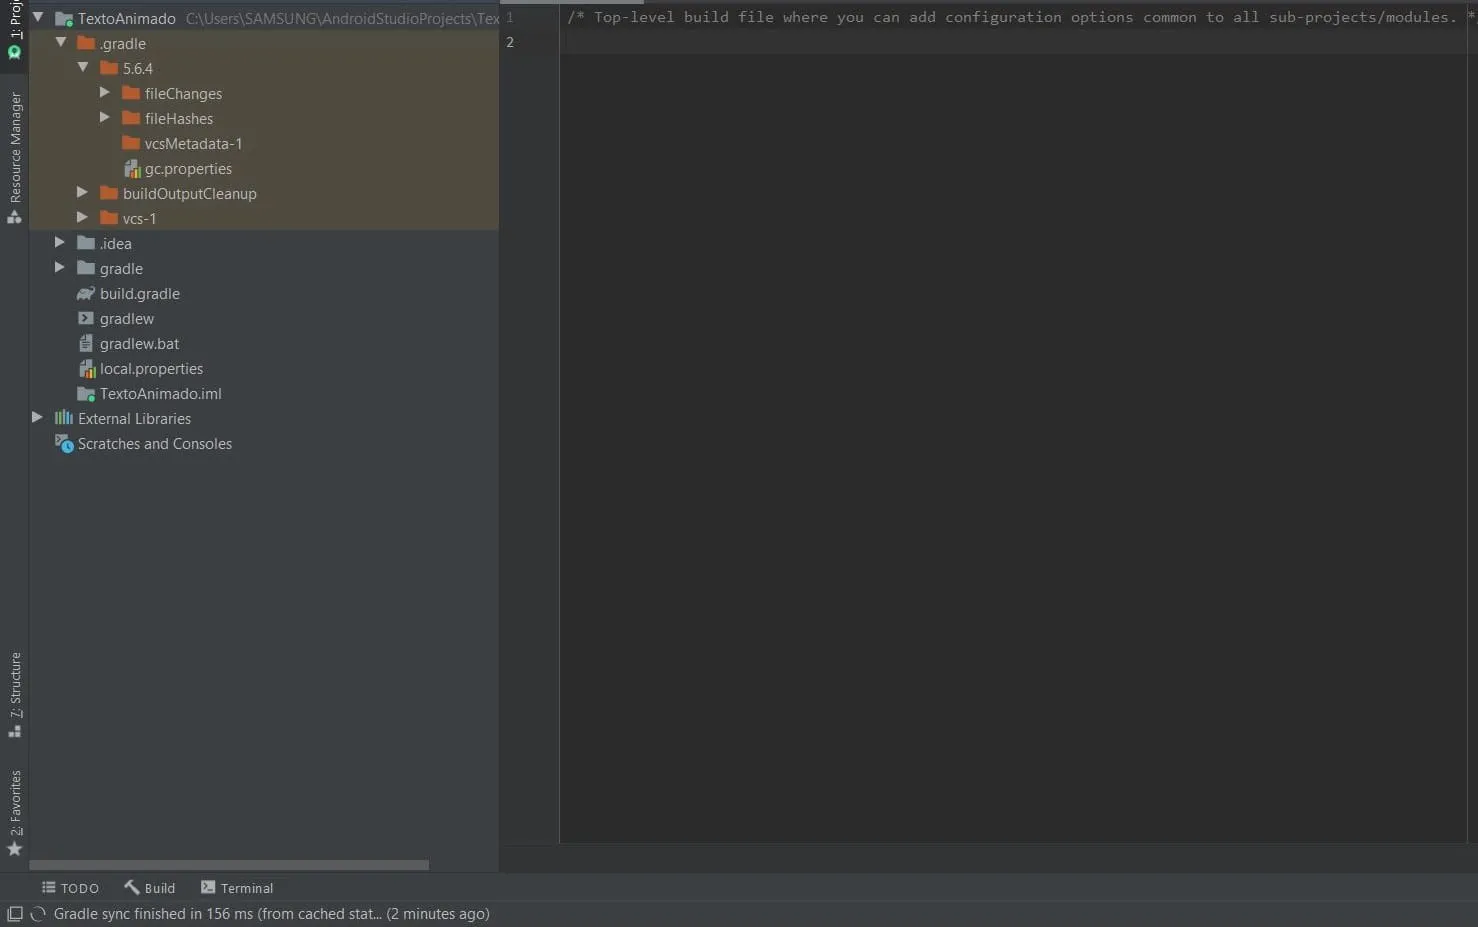Click the gc.properties file icon
This screenshot has width=1478, height=927.
[131, 169]
